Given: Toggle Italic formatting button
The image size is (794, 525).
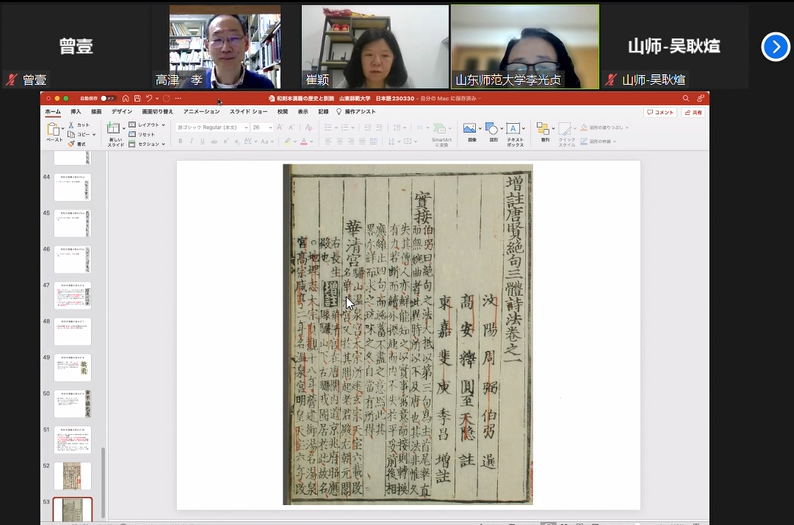Looking at the screenshot, I should point(192,141).
